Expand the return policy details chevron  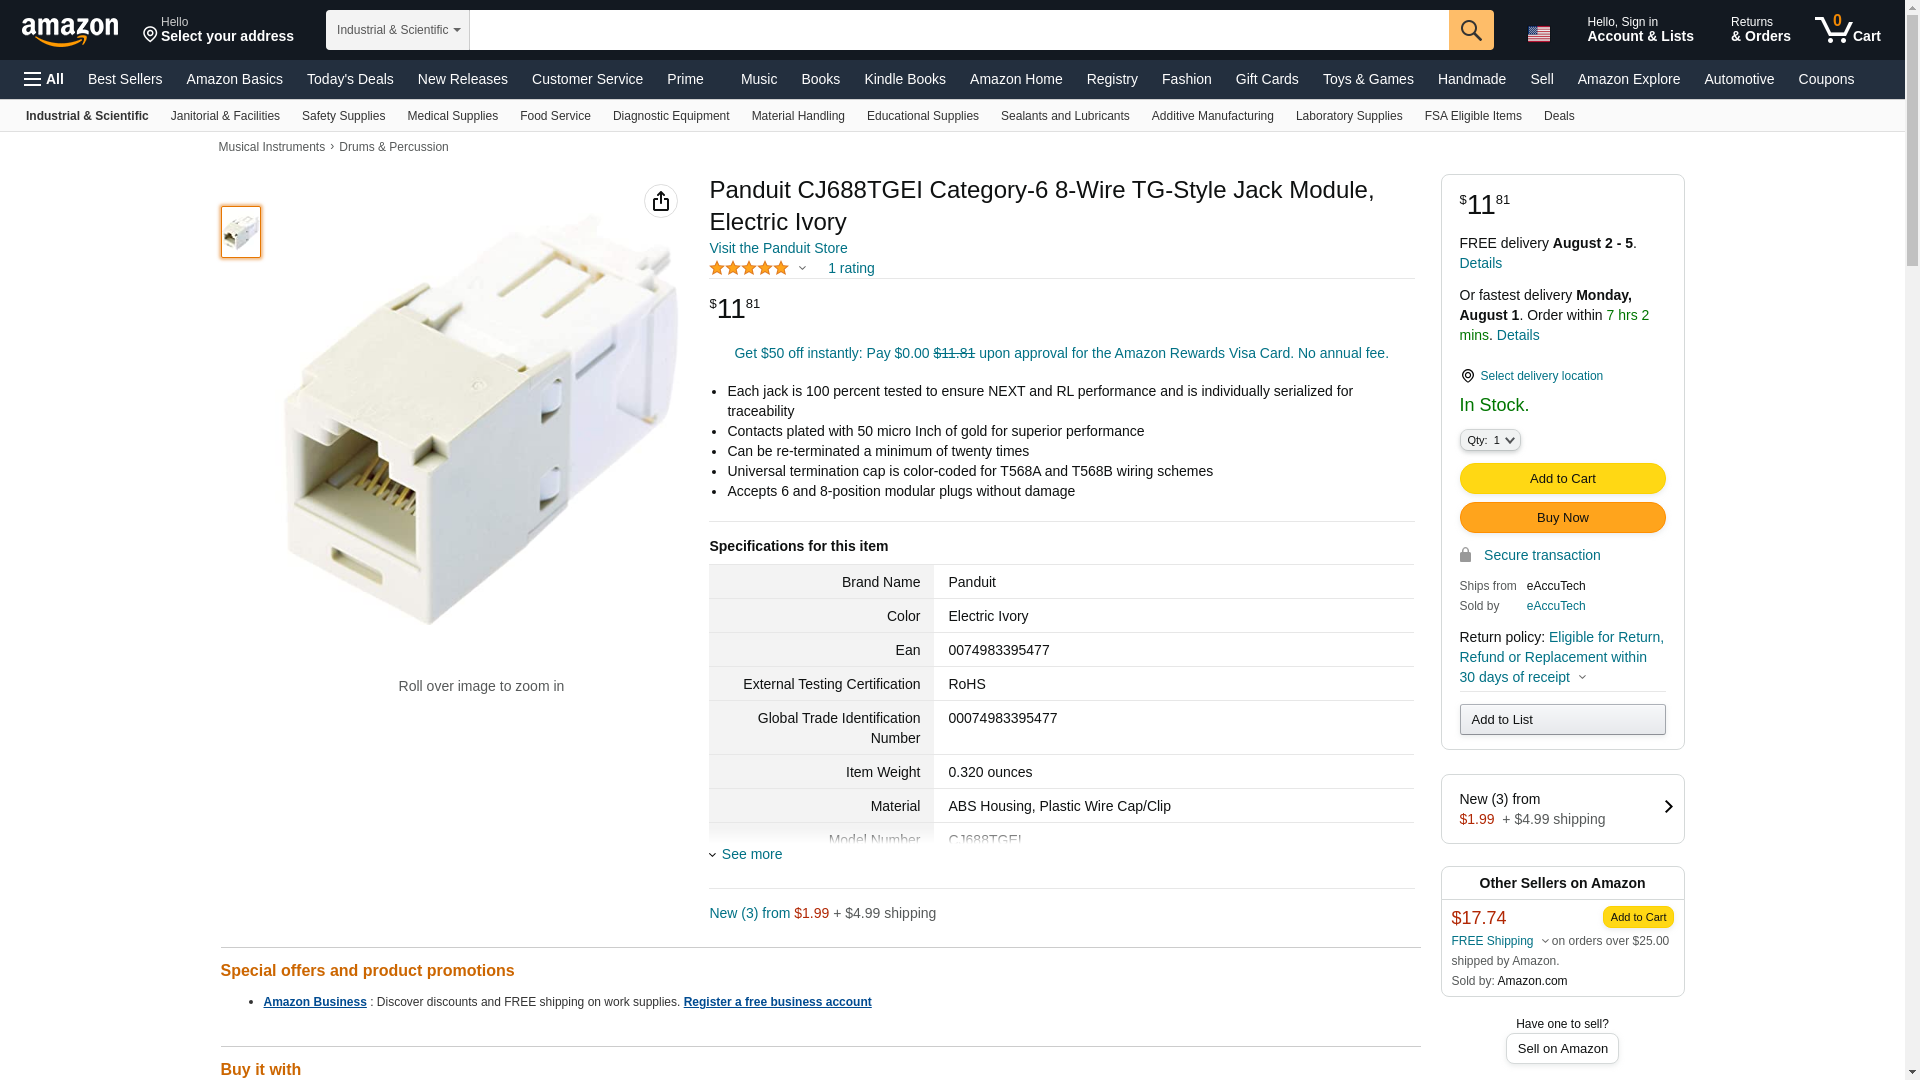tap(1582, 677)
